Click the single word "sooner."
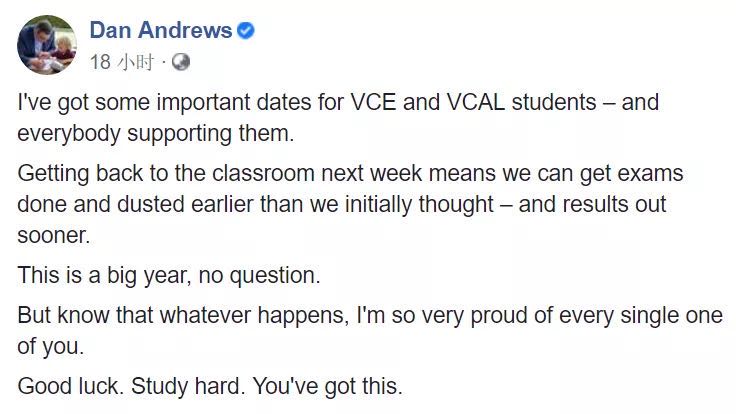The image size is (736, 414). pyautogui.click(x=53, y=235)
